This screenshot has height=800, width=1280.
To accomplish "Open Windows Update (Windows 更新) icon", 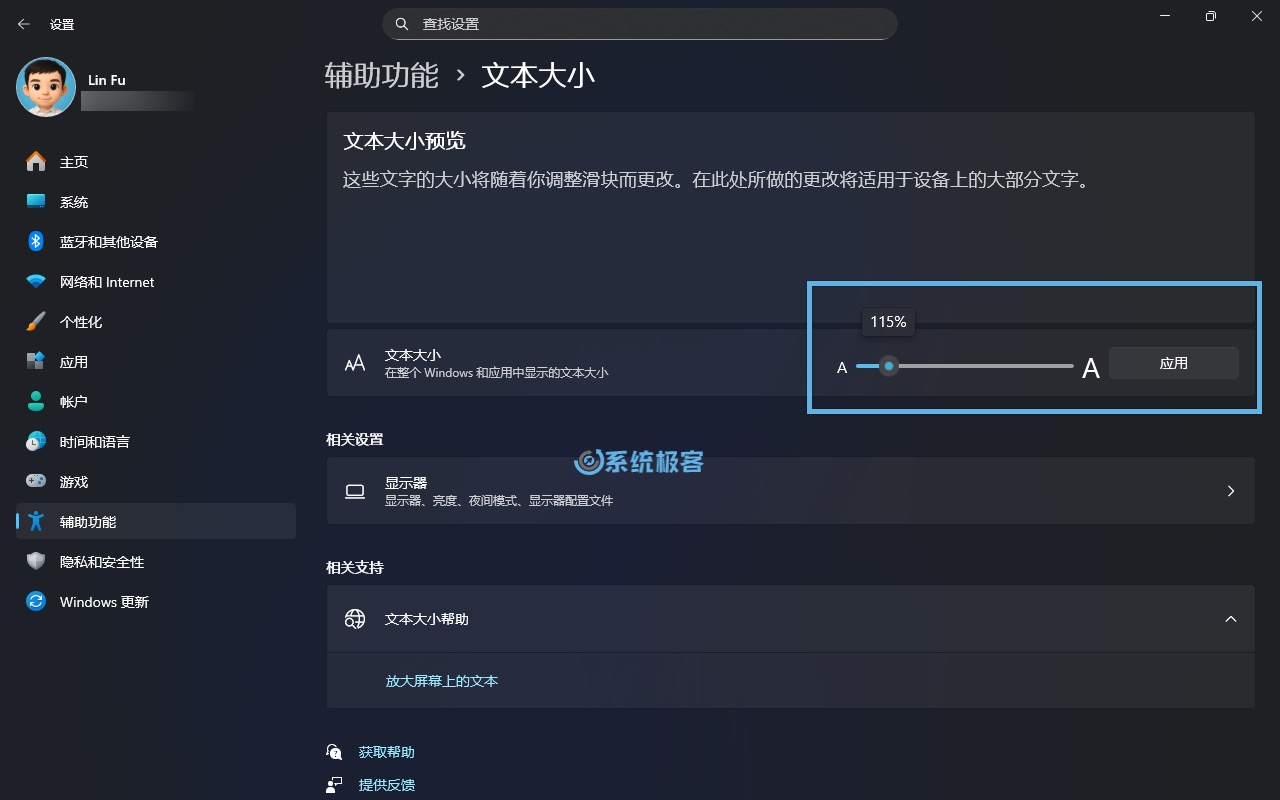I will click(36, 602).
